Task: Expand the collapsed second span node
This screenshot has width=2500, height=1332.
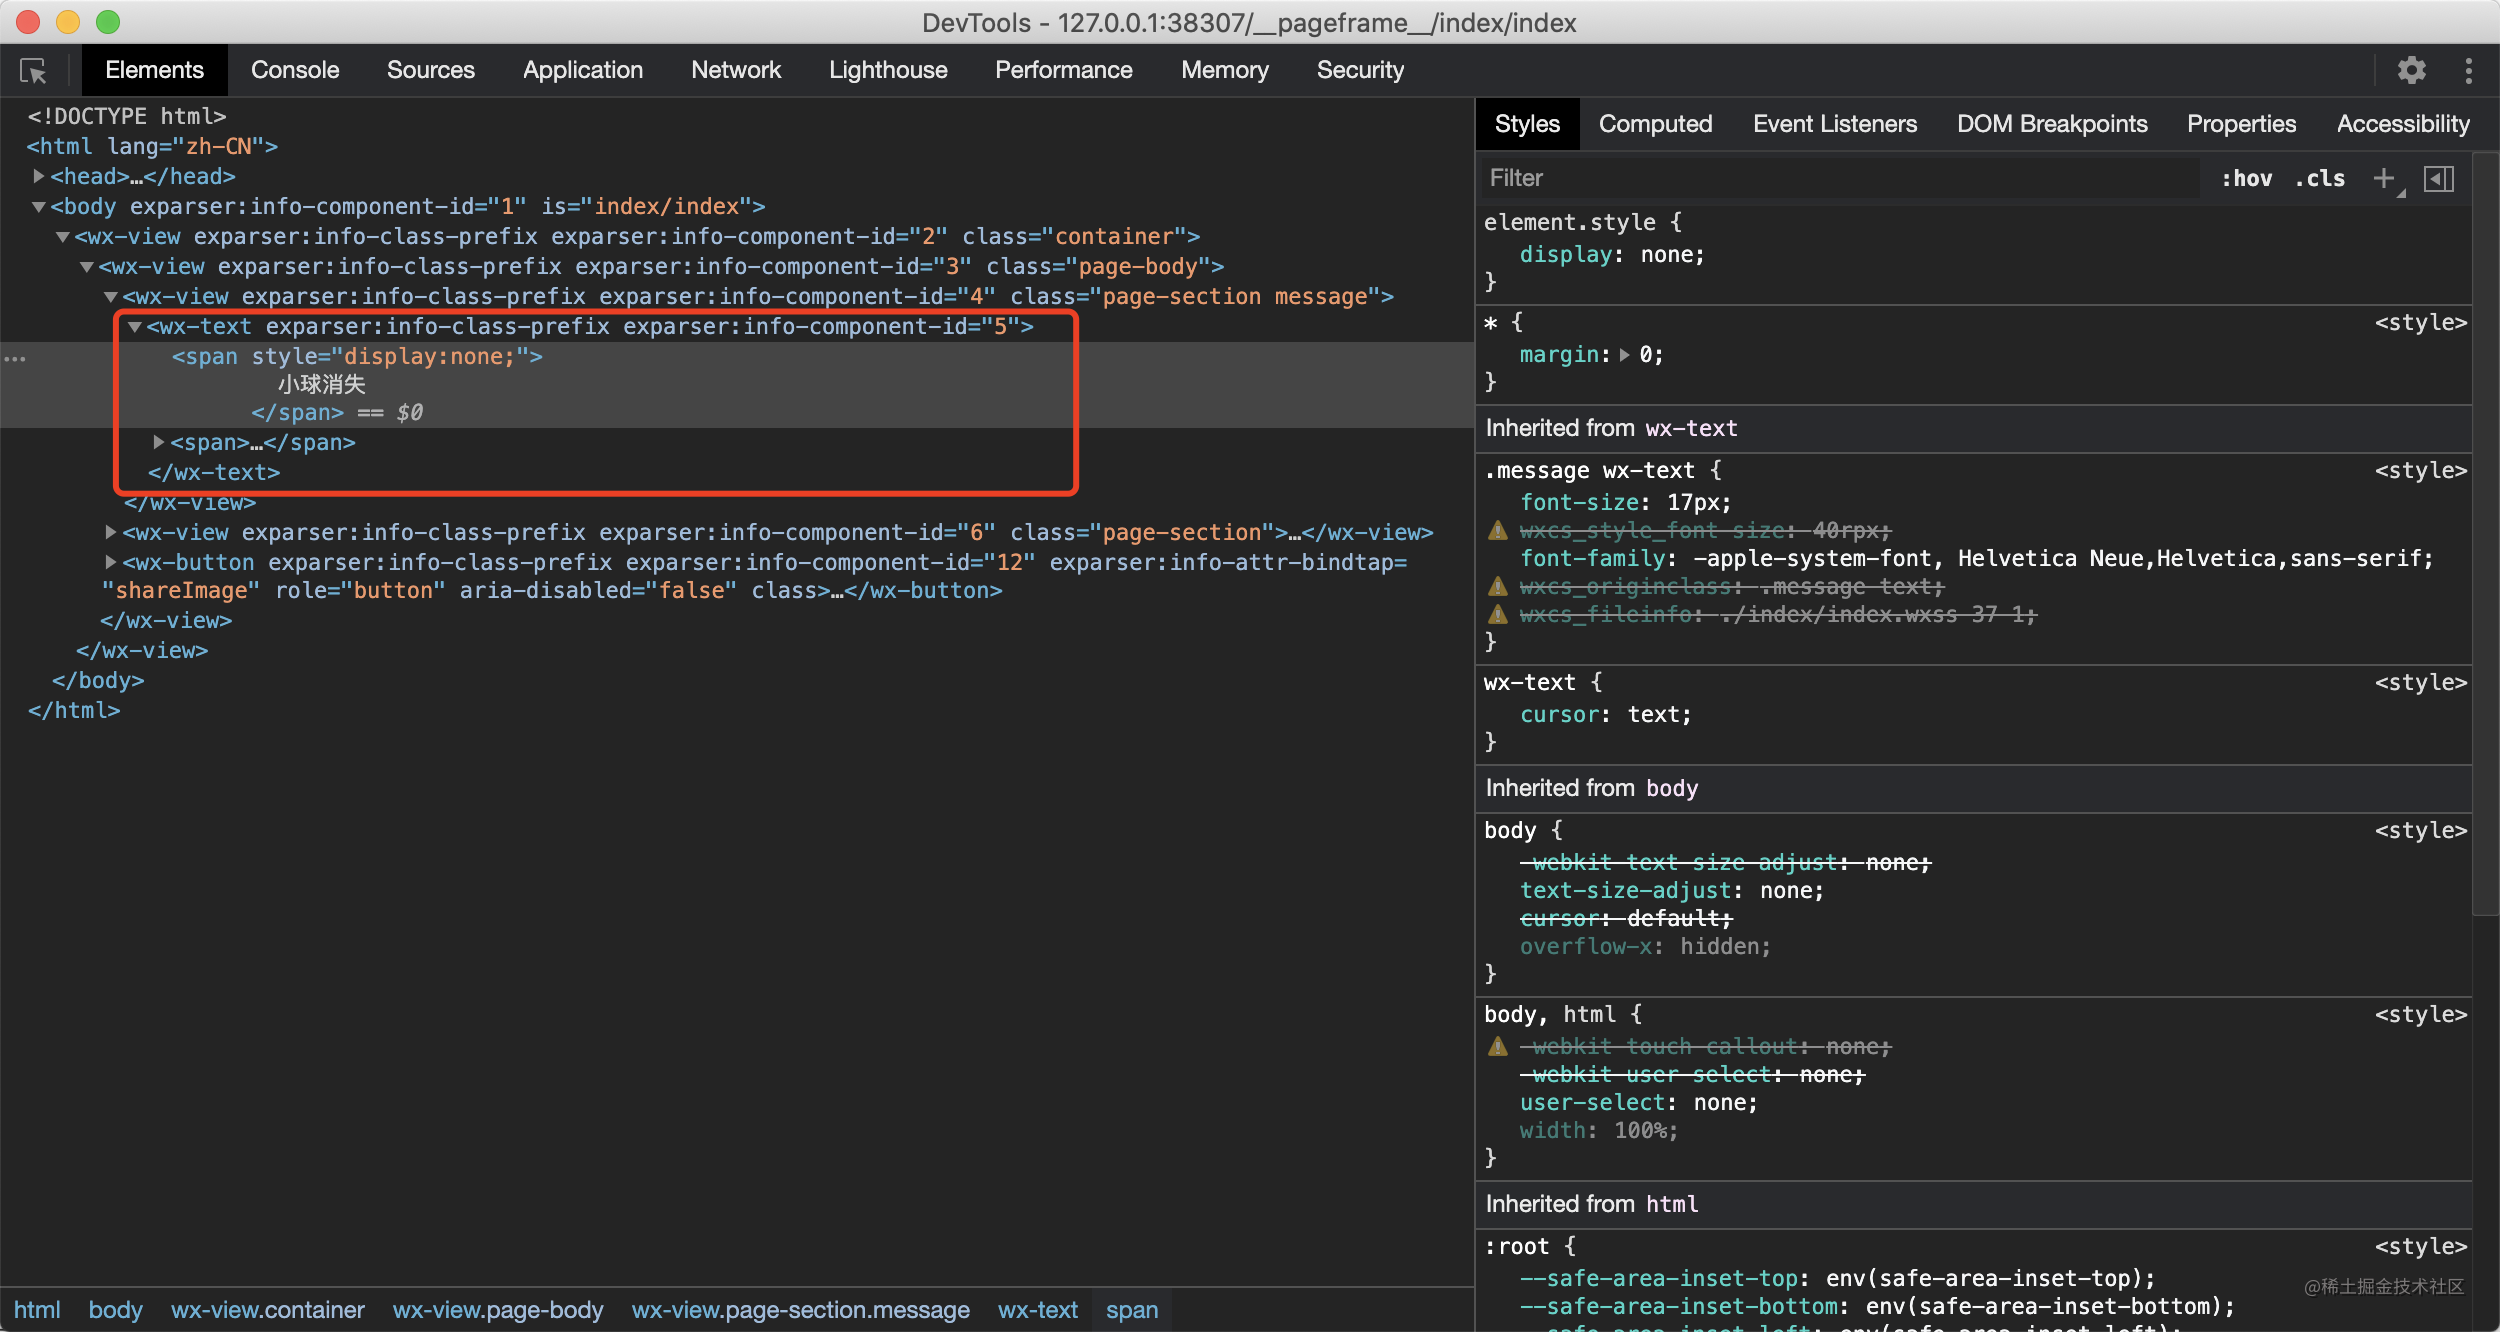Action: pyautogui.click(x=158, y=442)
